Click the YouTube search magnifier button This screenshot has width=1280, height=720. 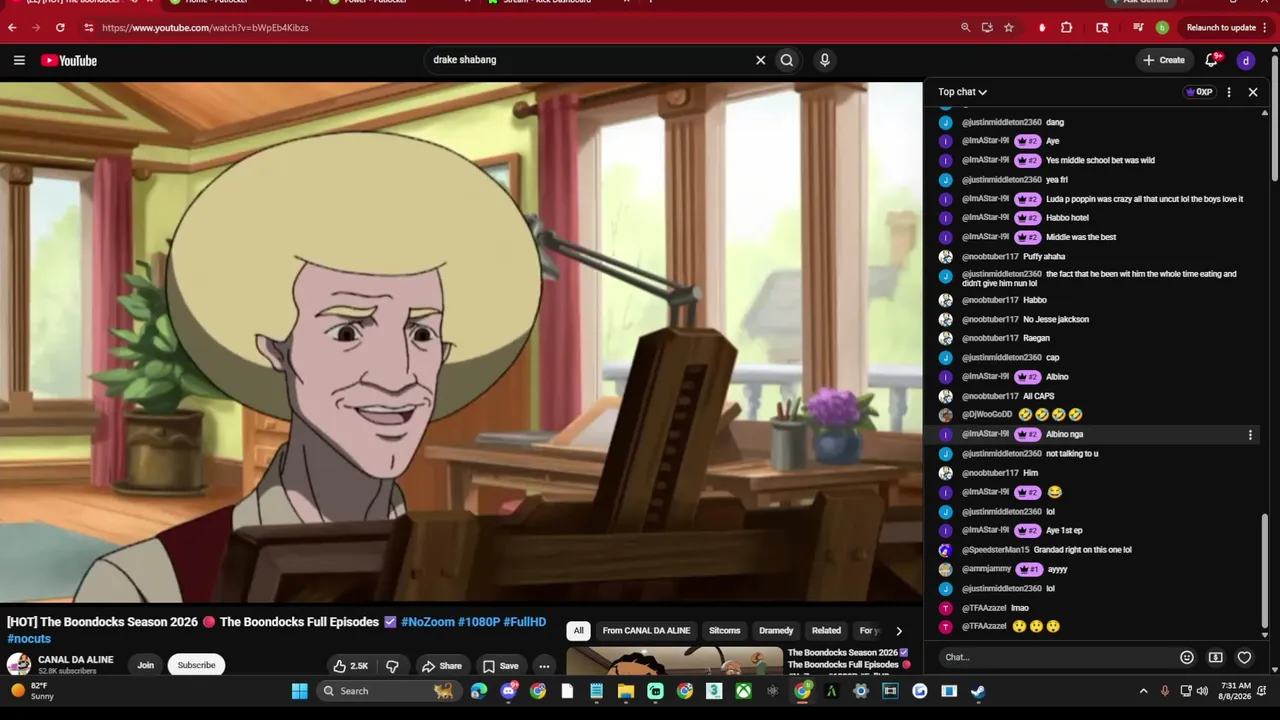[787, 60]
